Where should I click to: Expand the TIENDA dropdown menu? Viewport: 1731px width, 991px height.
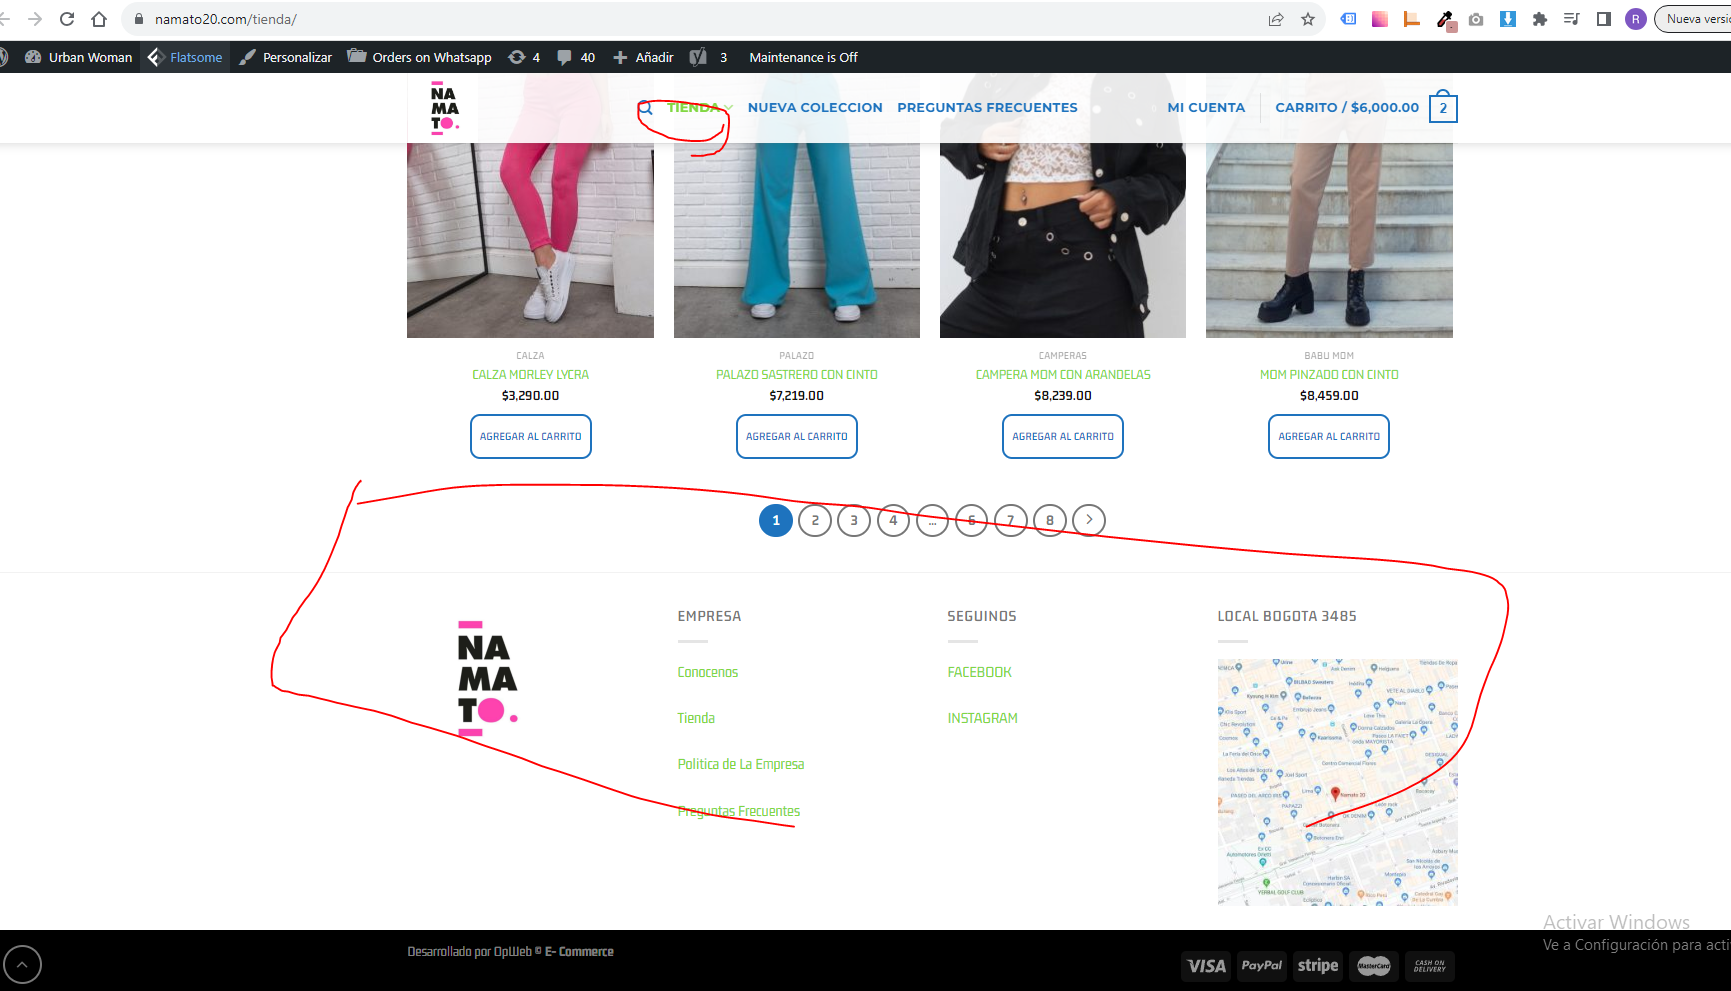[699, 108]
